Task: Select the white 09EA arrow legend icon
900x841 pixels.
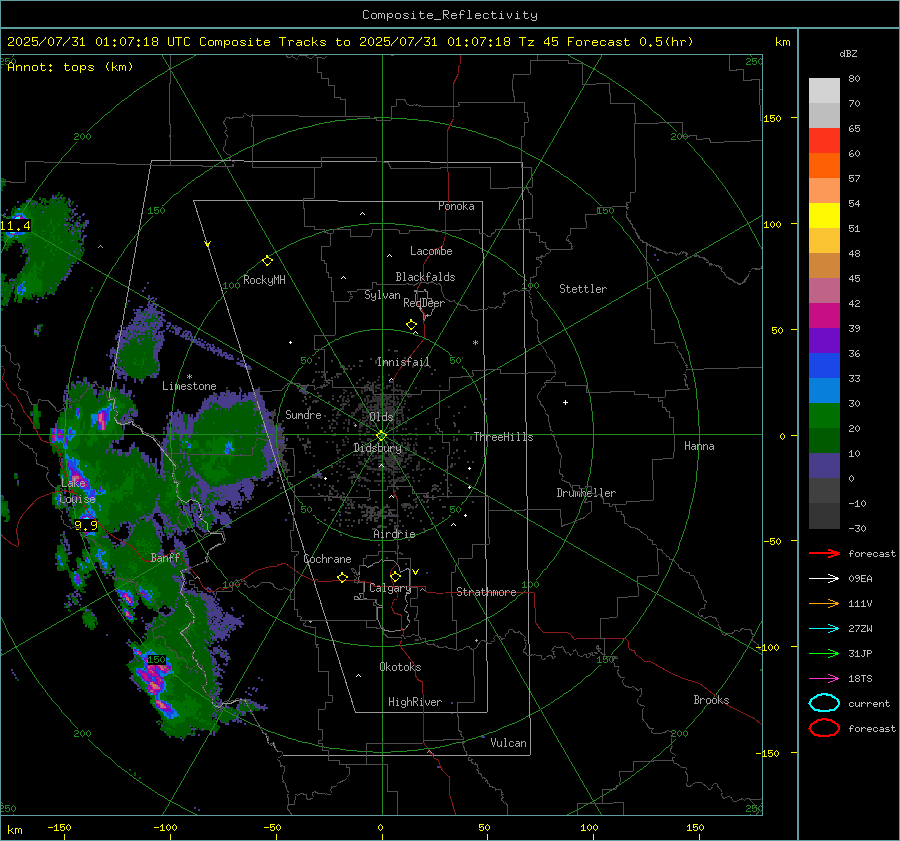Action: pos(824,579)
